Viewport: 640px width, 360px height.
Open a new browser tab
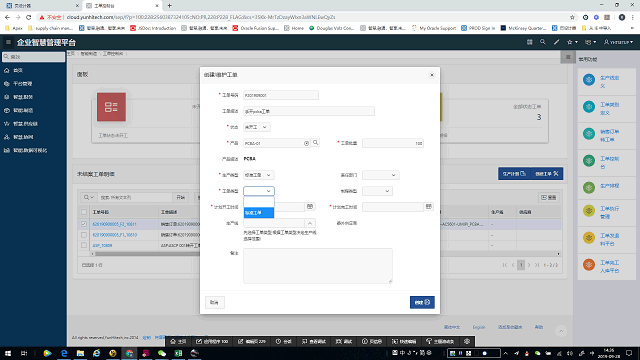coord(169,6)
